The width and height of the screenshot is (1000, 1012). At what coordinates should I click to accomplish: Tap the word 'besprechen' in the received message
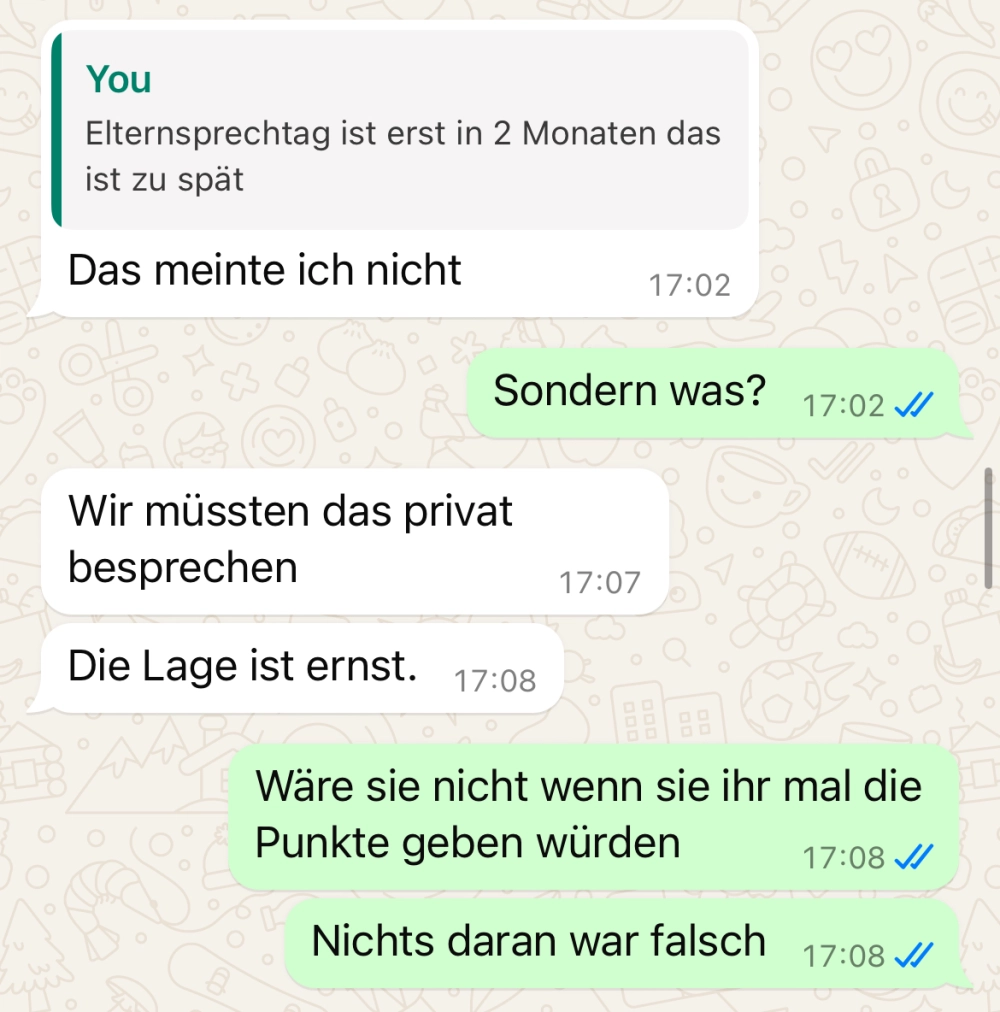pyautogui.click(x=183, y=568)
